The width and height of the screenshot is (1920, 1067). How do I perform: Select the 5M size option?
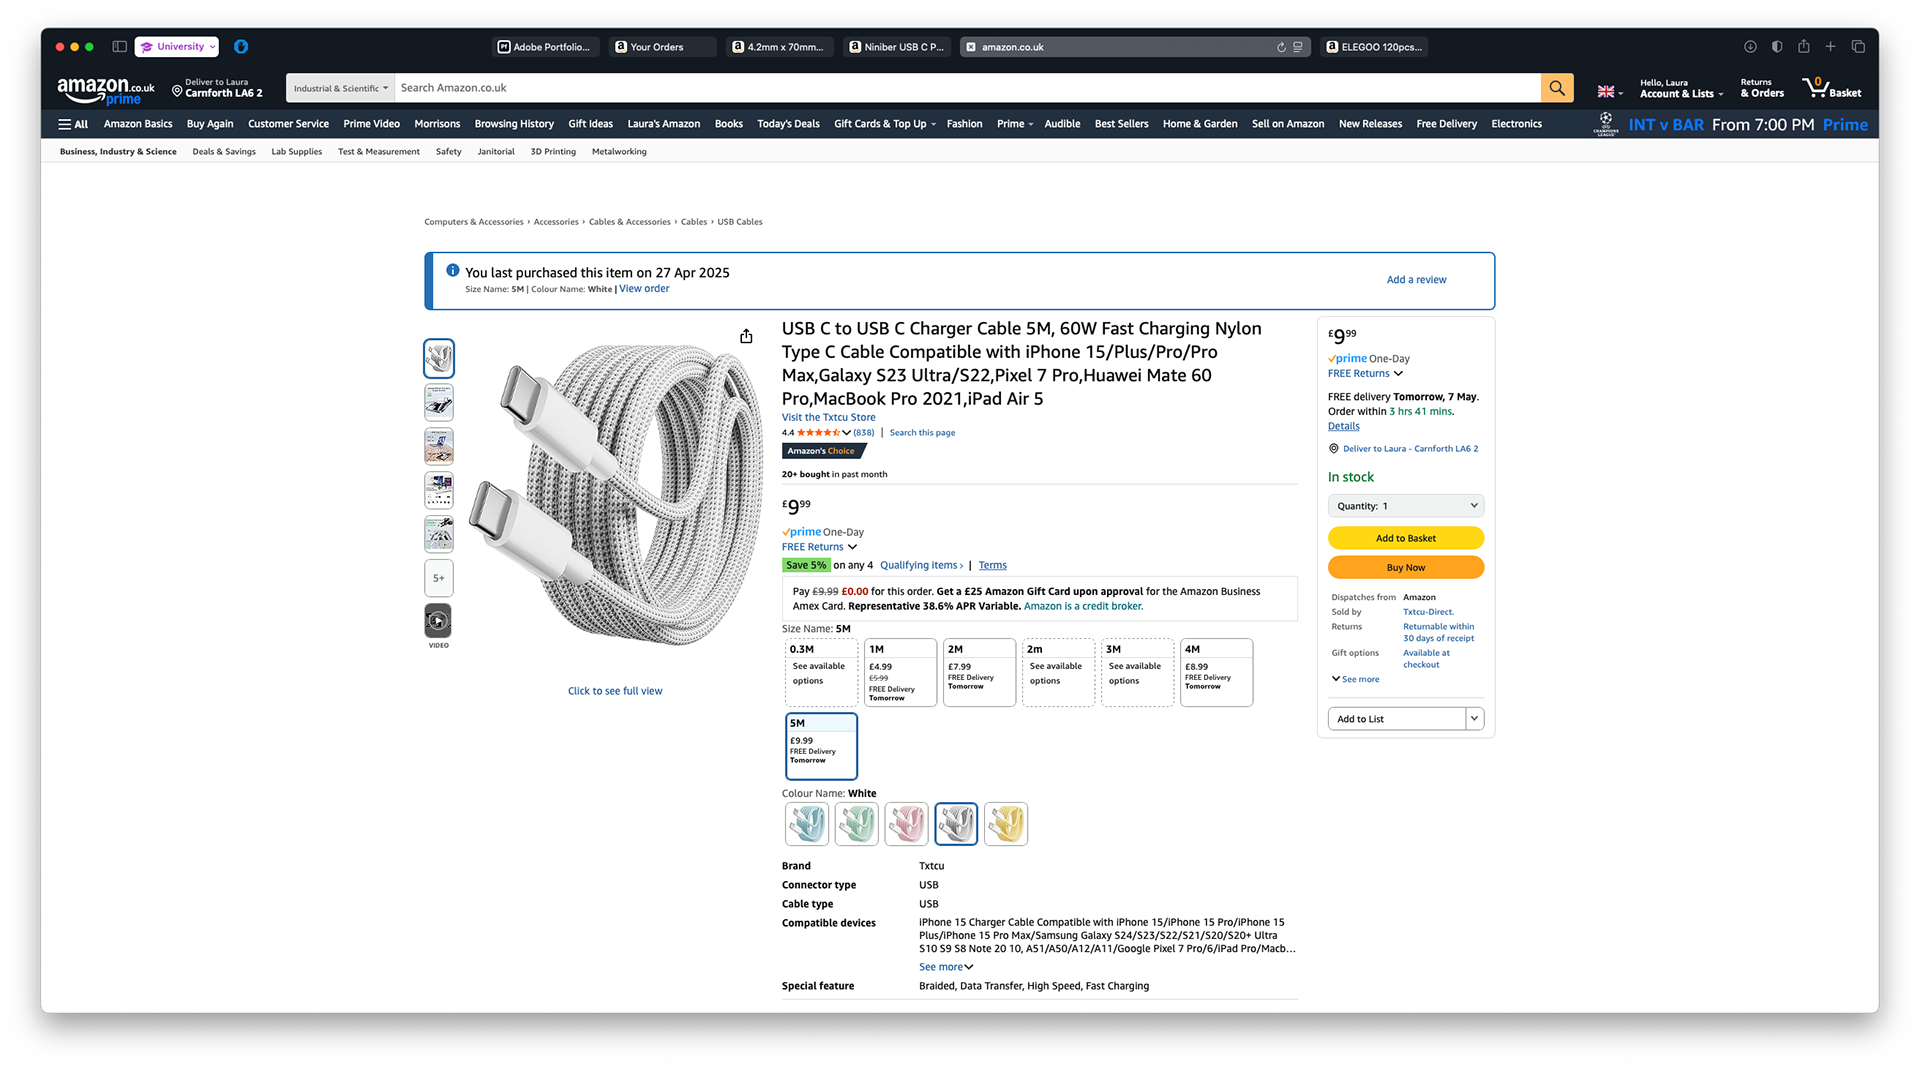pyautogui.click(x=821, y=746)
